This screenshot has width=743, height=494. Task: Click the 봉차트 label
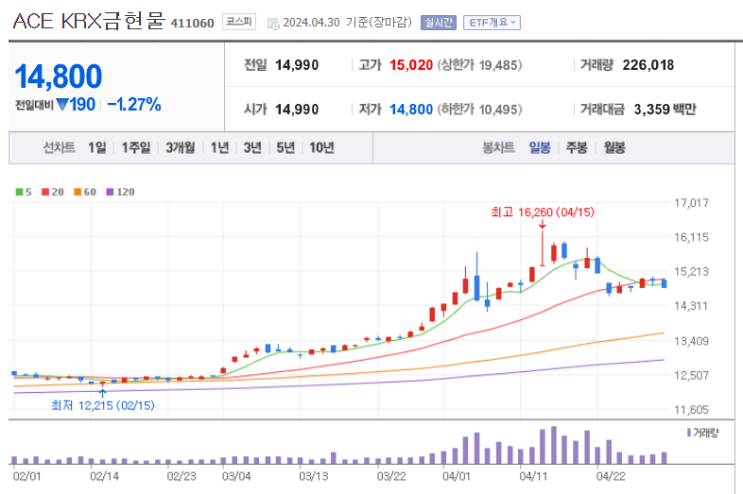(x=498, y=148)
